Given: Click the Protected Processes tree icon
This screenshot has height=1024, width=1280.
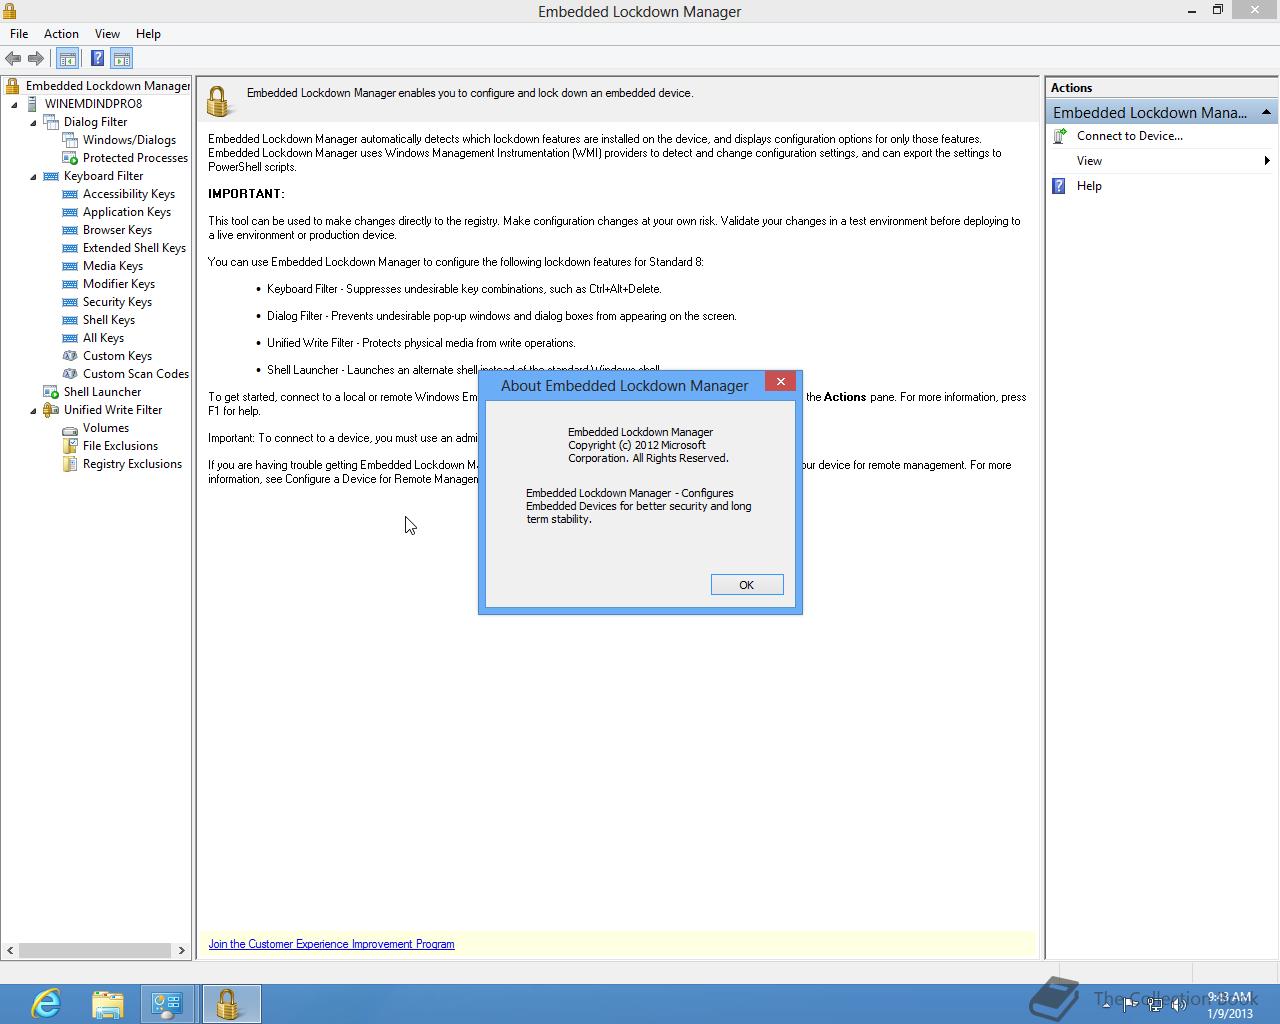Looking at the screenshot, I should [x=70, y=158].
